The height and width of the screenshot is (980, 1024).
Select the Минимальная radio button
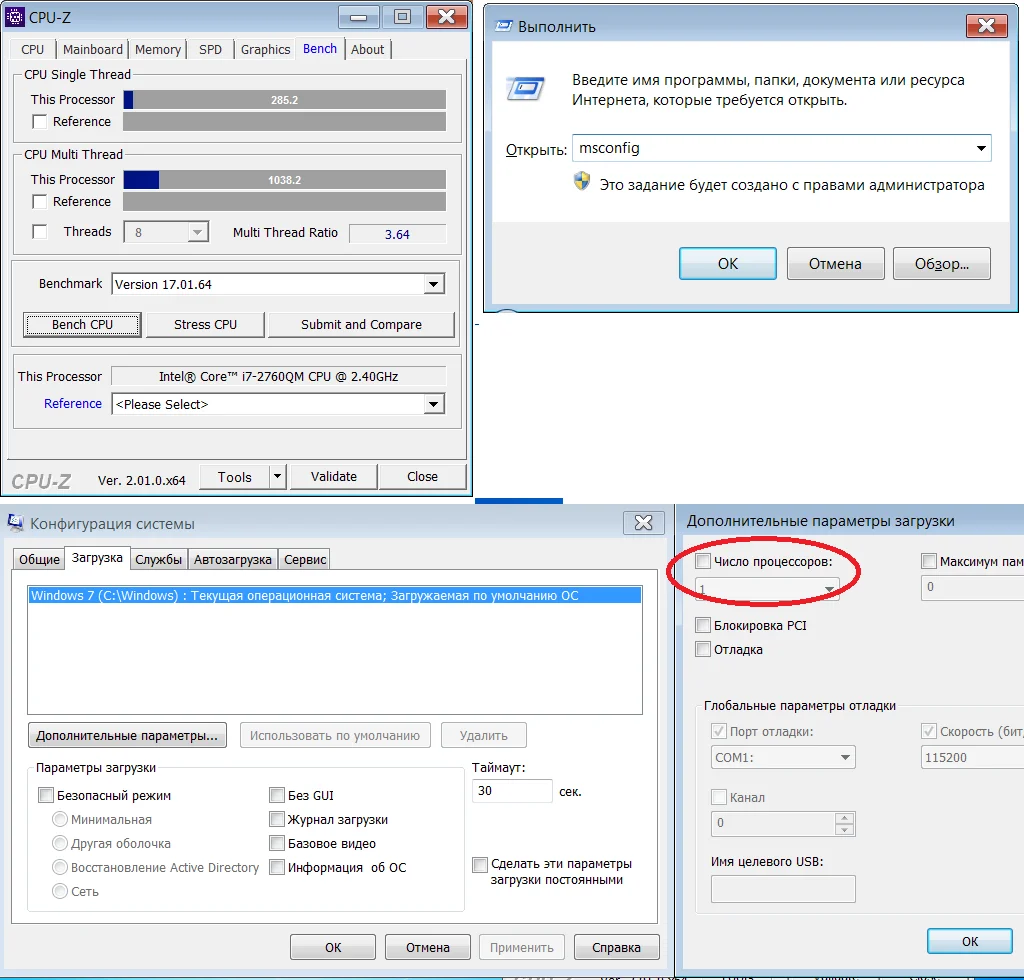click(59, 819)
